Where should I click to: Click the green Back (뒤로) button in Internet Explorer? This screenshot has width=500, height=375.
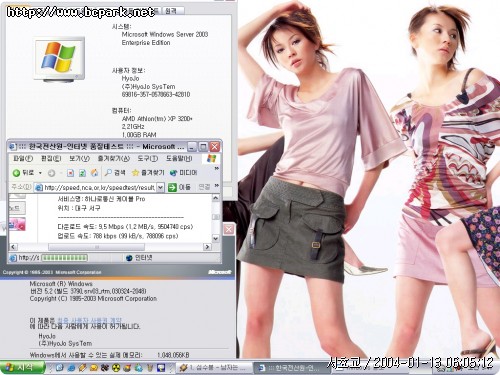click(x=23, y=173)
